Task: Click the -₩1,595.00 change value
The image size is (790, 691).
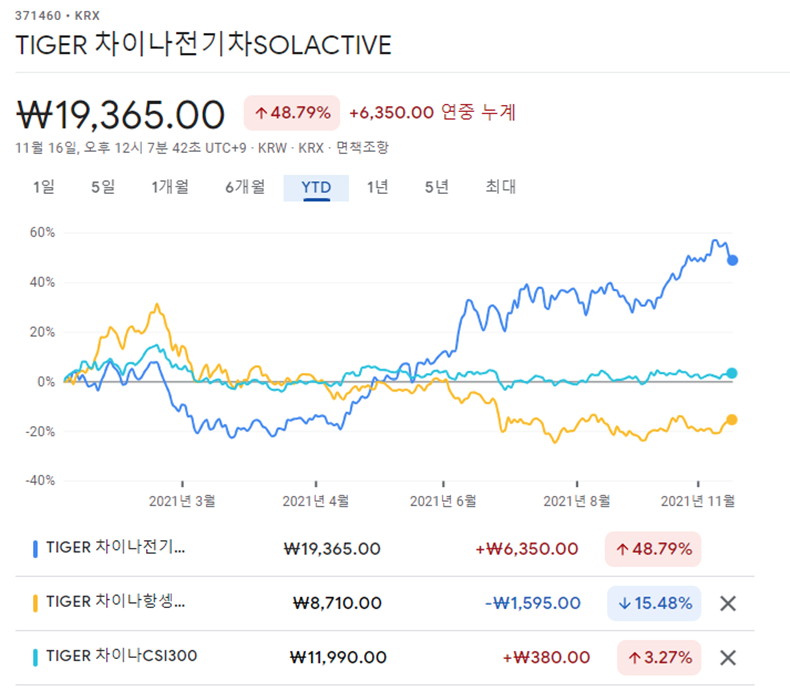Action: click(x=533, y=603)
